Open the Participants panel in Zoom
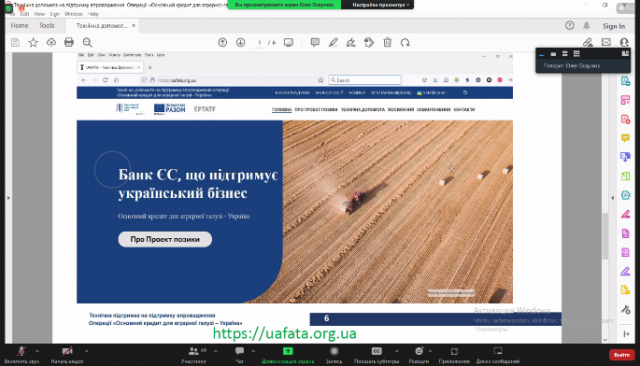The width and height of the screenshot is (640, 366). pos(194,354)
